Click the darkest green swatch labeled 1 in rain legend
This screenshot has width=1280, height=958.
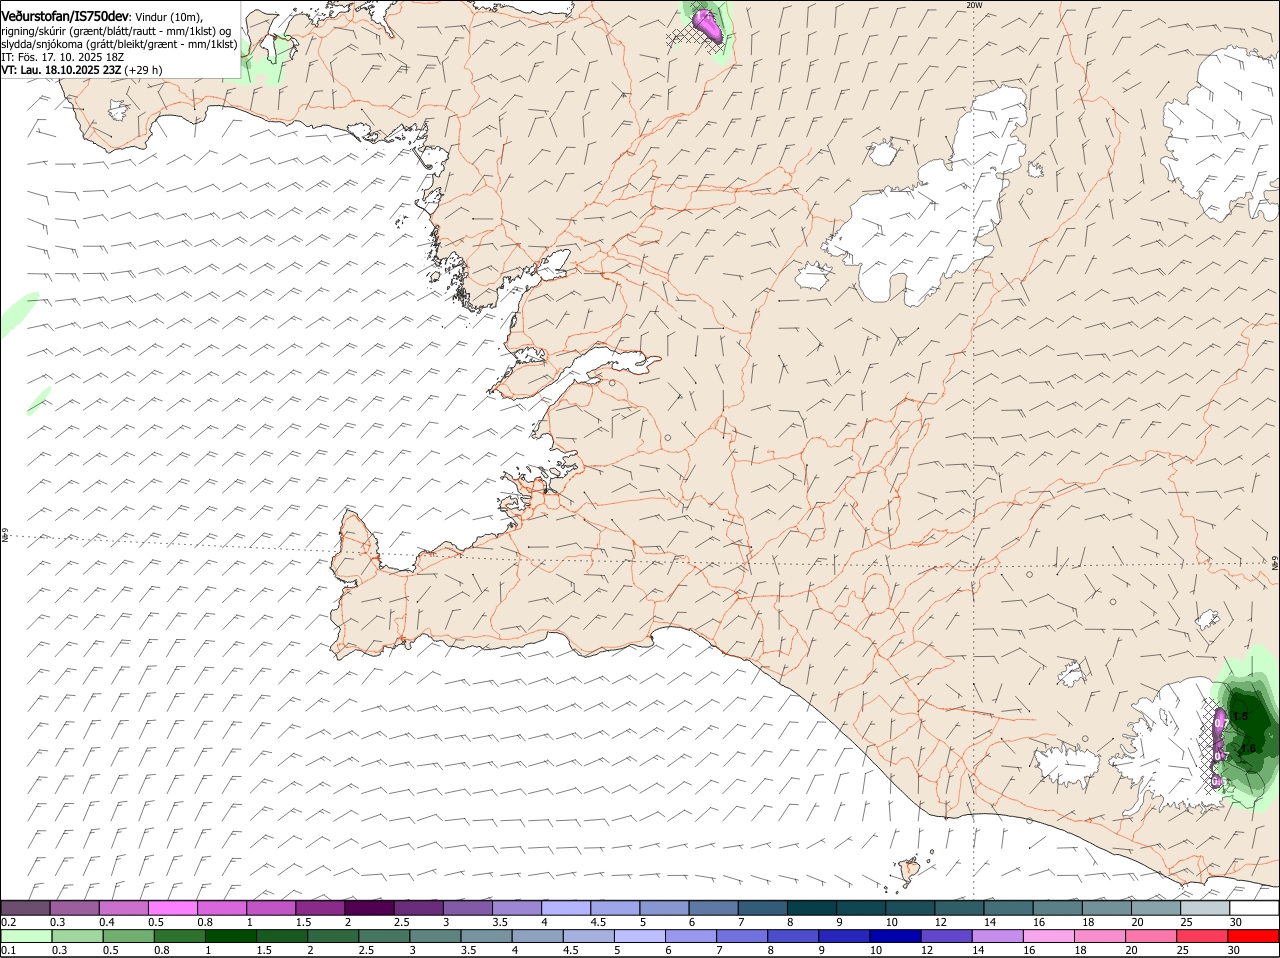(230, 936)
